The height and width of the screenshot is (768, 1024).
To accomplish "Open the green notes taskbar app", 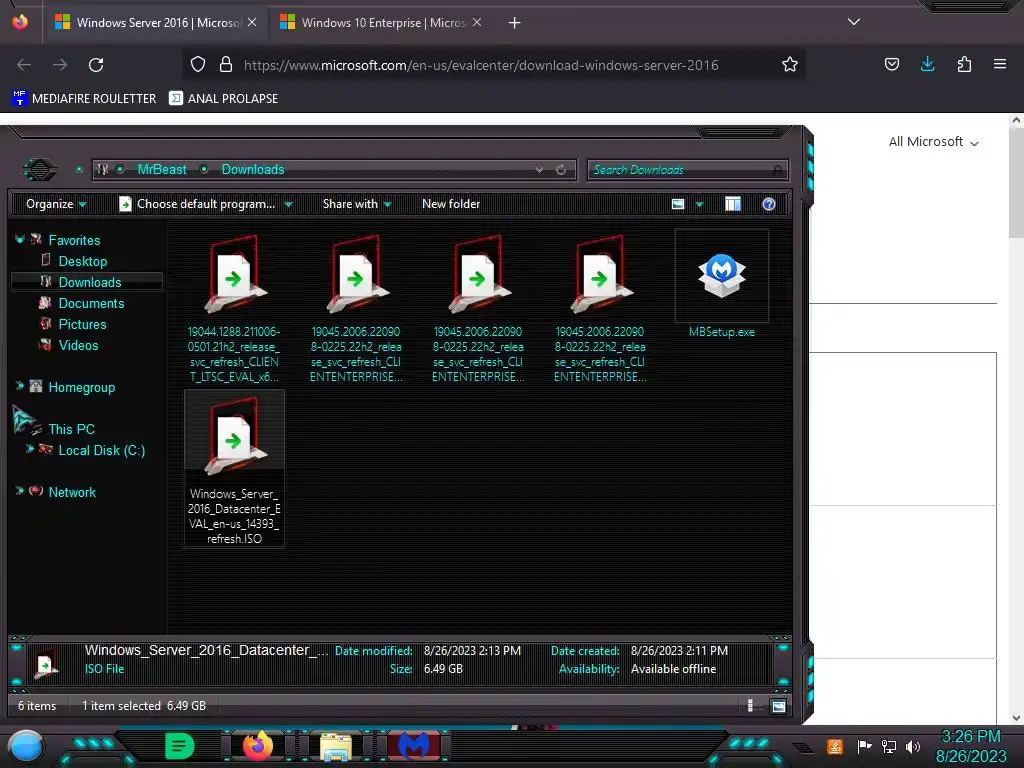I will point(180,746).
